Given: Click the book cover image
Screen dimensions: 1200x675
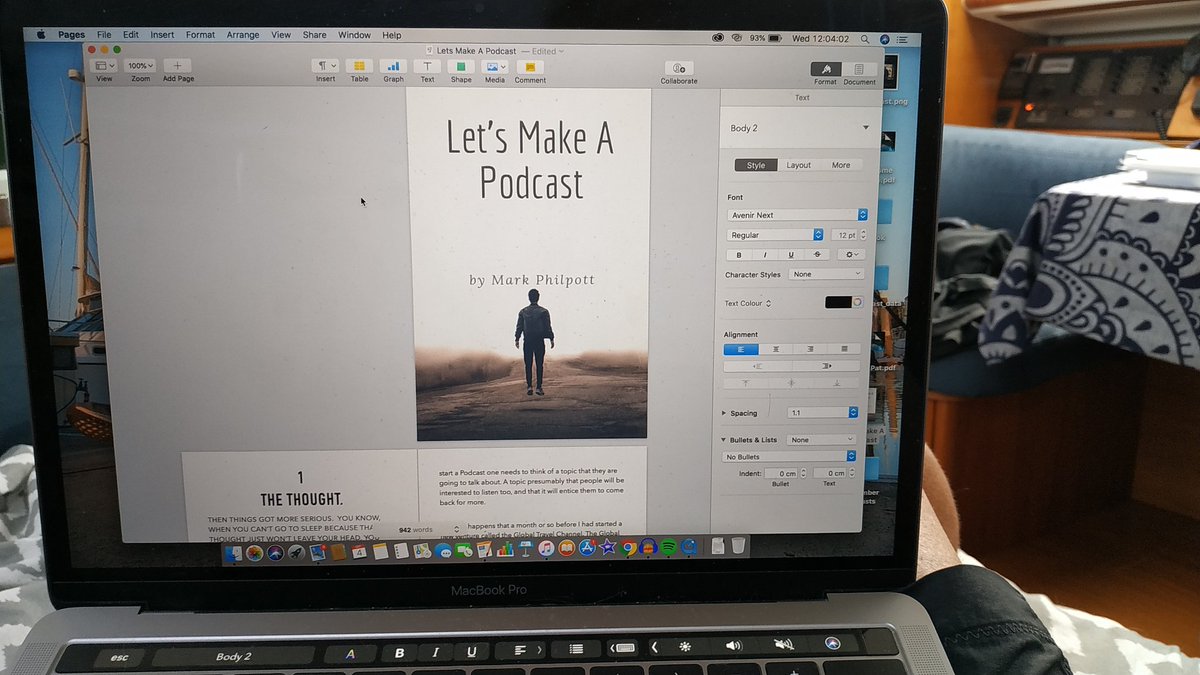Looking at the screenshot, I should [x=531, y=265].
